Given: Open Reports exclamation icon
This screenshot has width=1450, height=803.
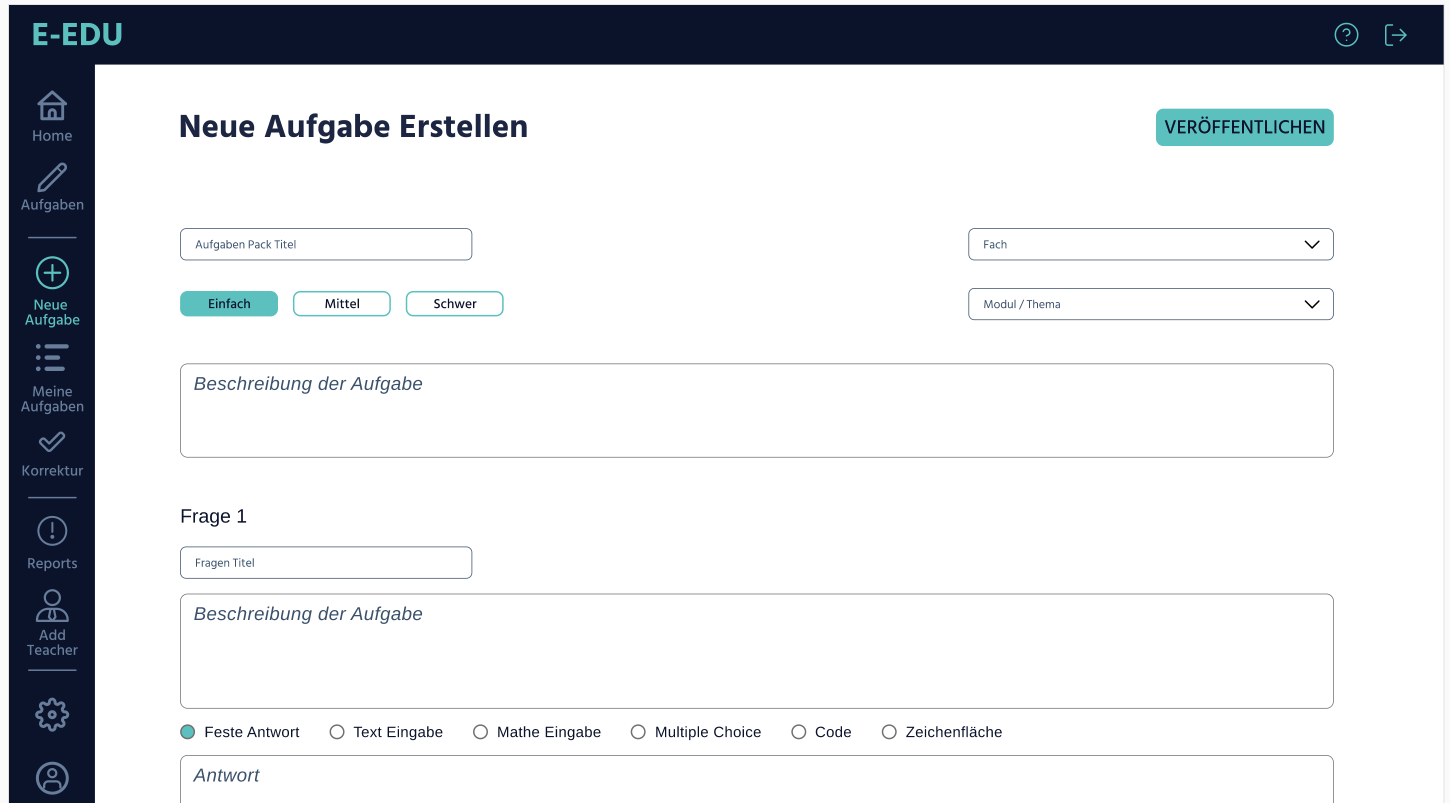Looking at the screenshot, I should coord(52,531).
